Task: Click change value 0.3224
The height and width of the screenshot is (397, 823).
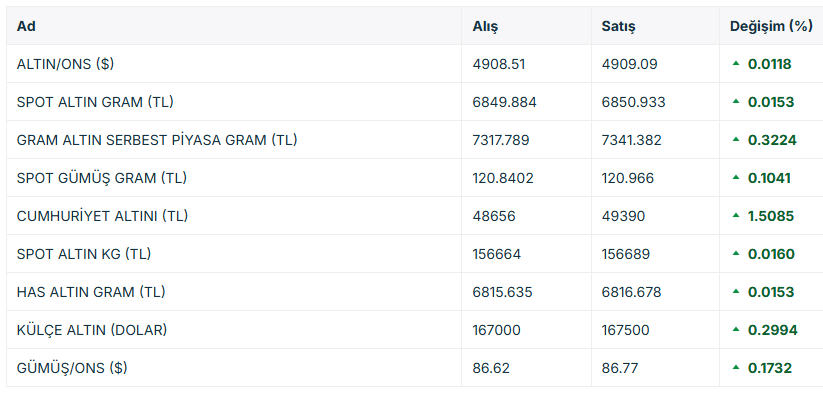Action: (x=772, y=140)
